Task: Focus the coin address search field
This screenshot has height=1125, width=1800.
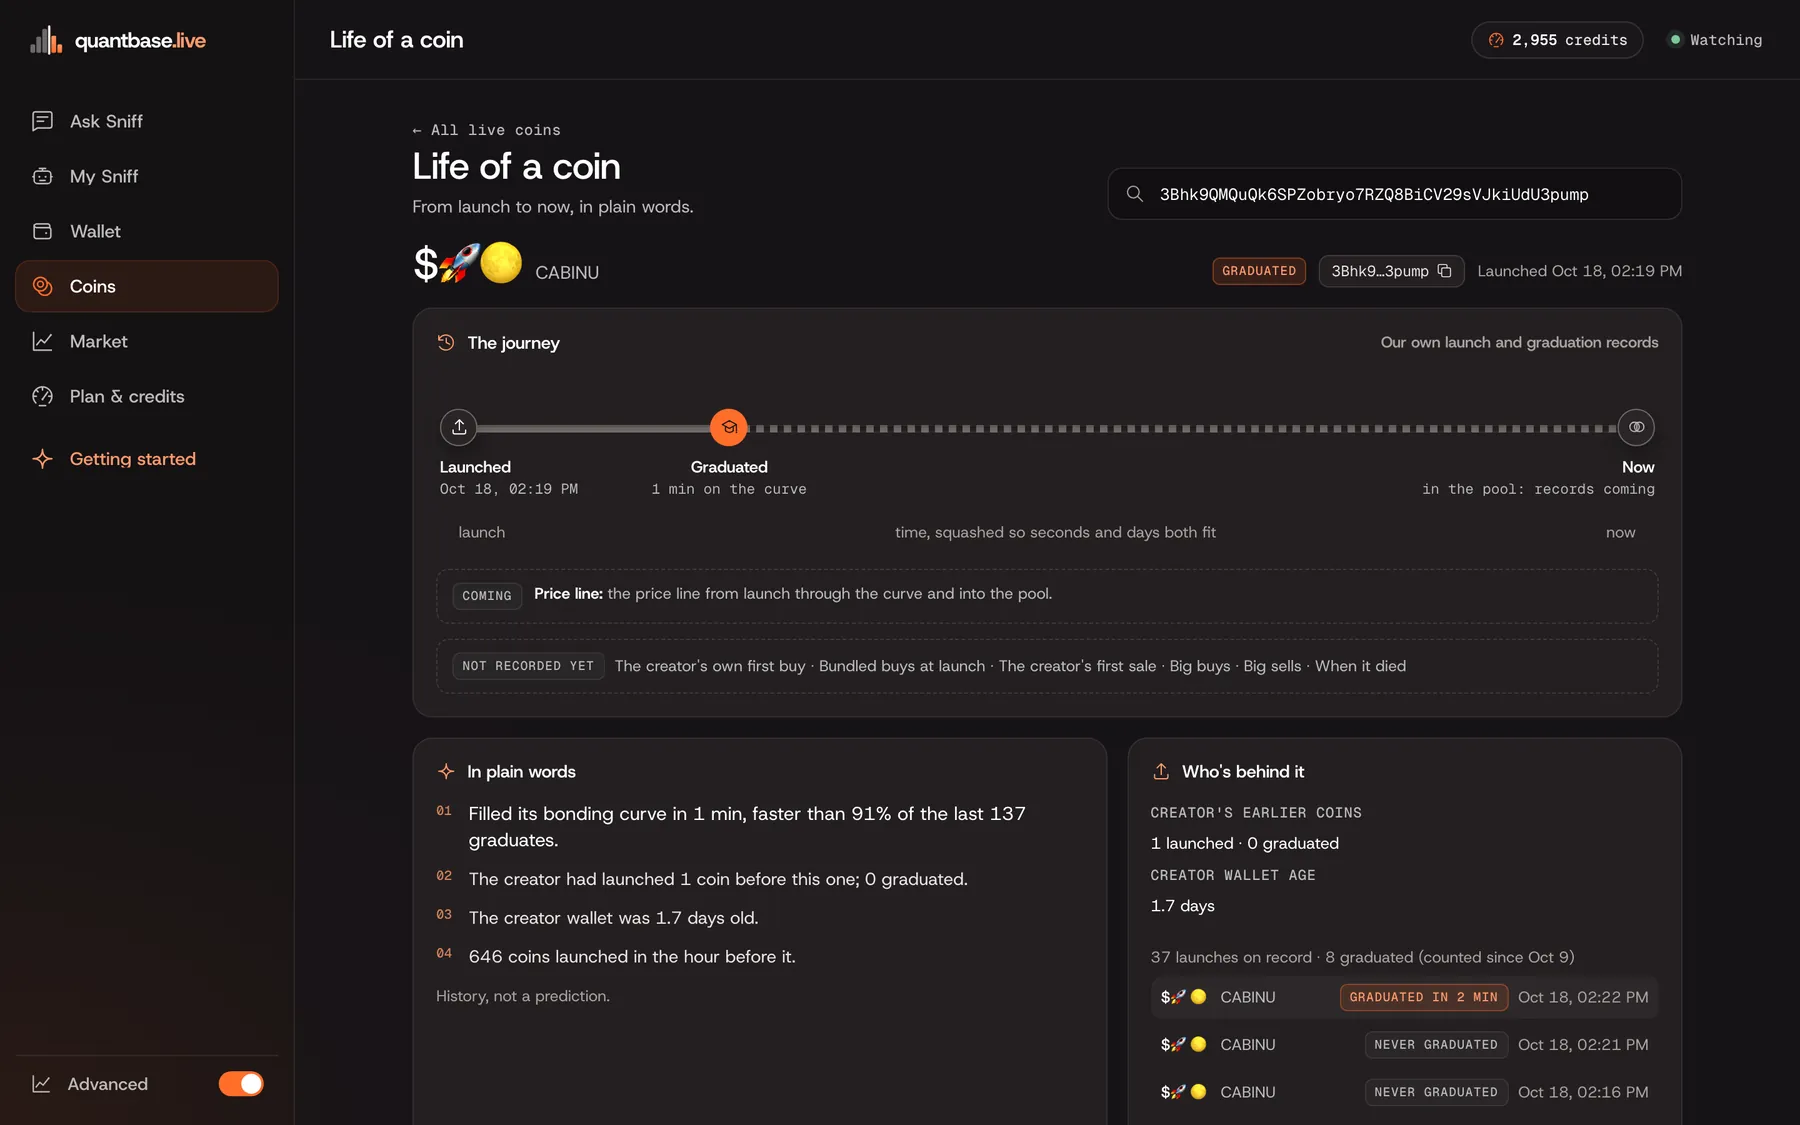Action: click(x=1395, y=194)
